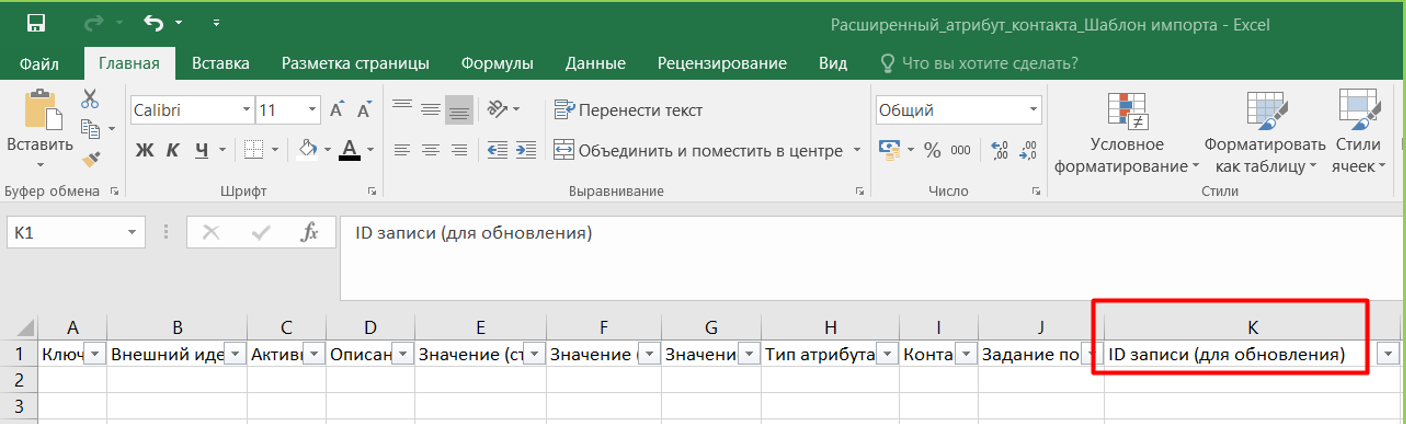Apply thousands separator (000) format

(961, 151)
